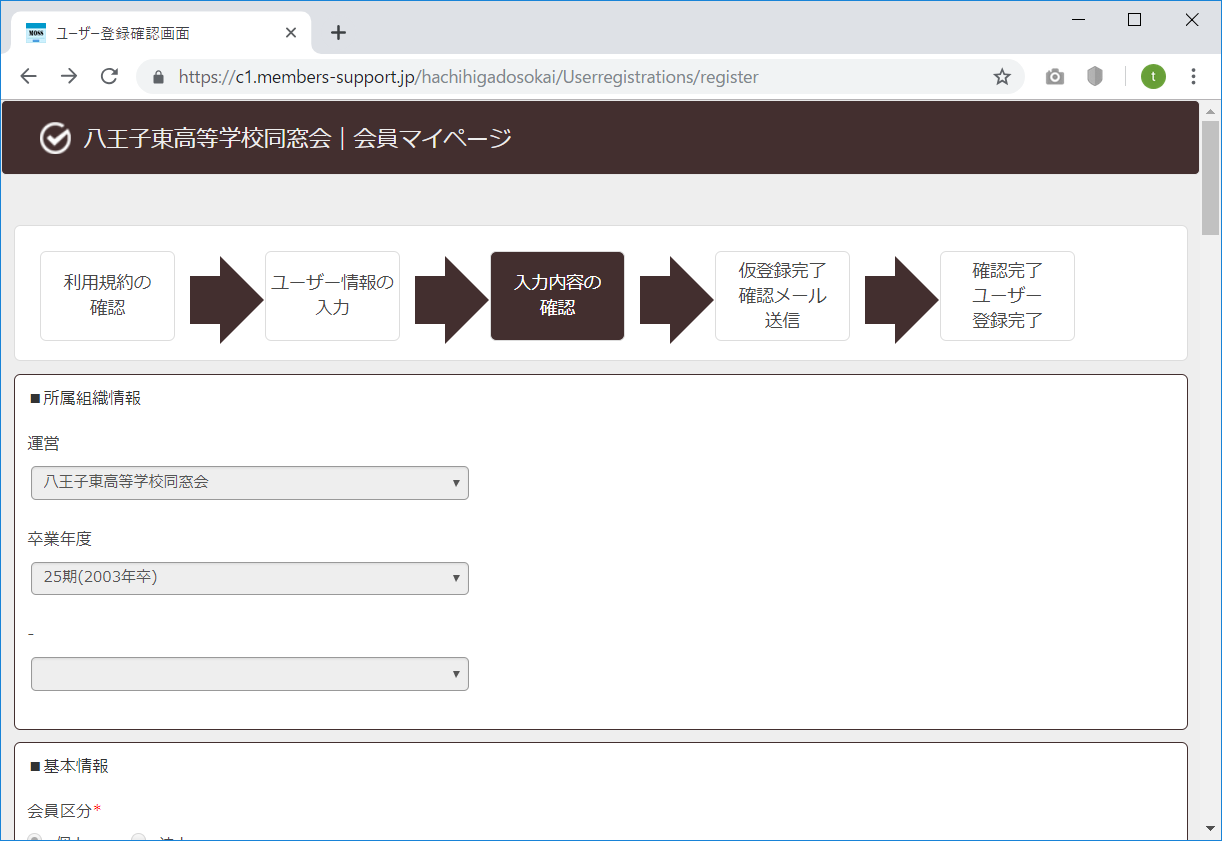Open a new browser tab
The width and height of the screenshot is (1222, 841).
(338, 33)
